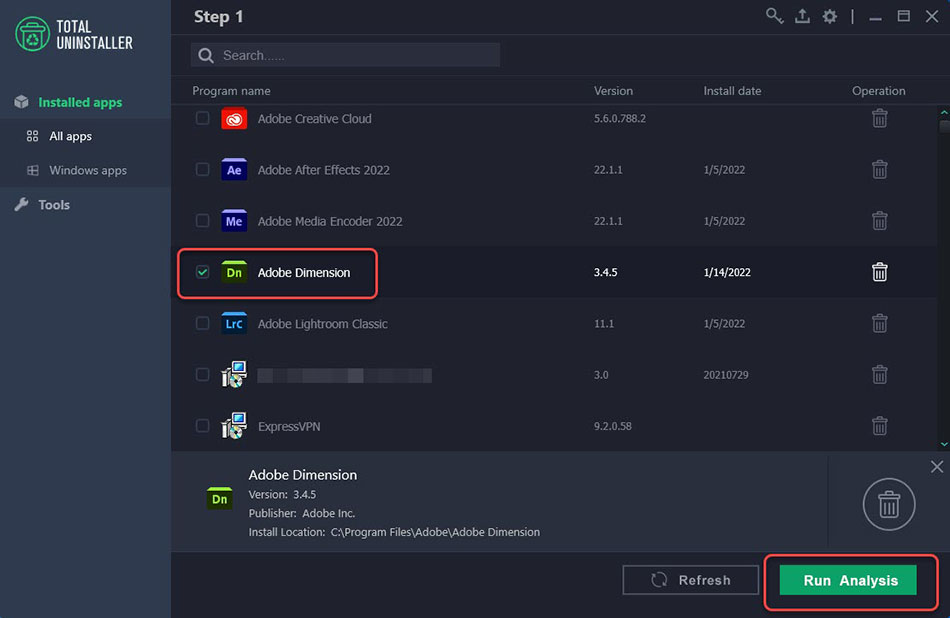950x618 pixels.
Task: Click the large circular trash icon in details panel
Action: tap(889, 504)
